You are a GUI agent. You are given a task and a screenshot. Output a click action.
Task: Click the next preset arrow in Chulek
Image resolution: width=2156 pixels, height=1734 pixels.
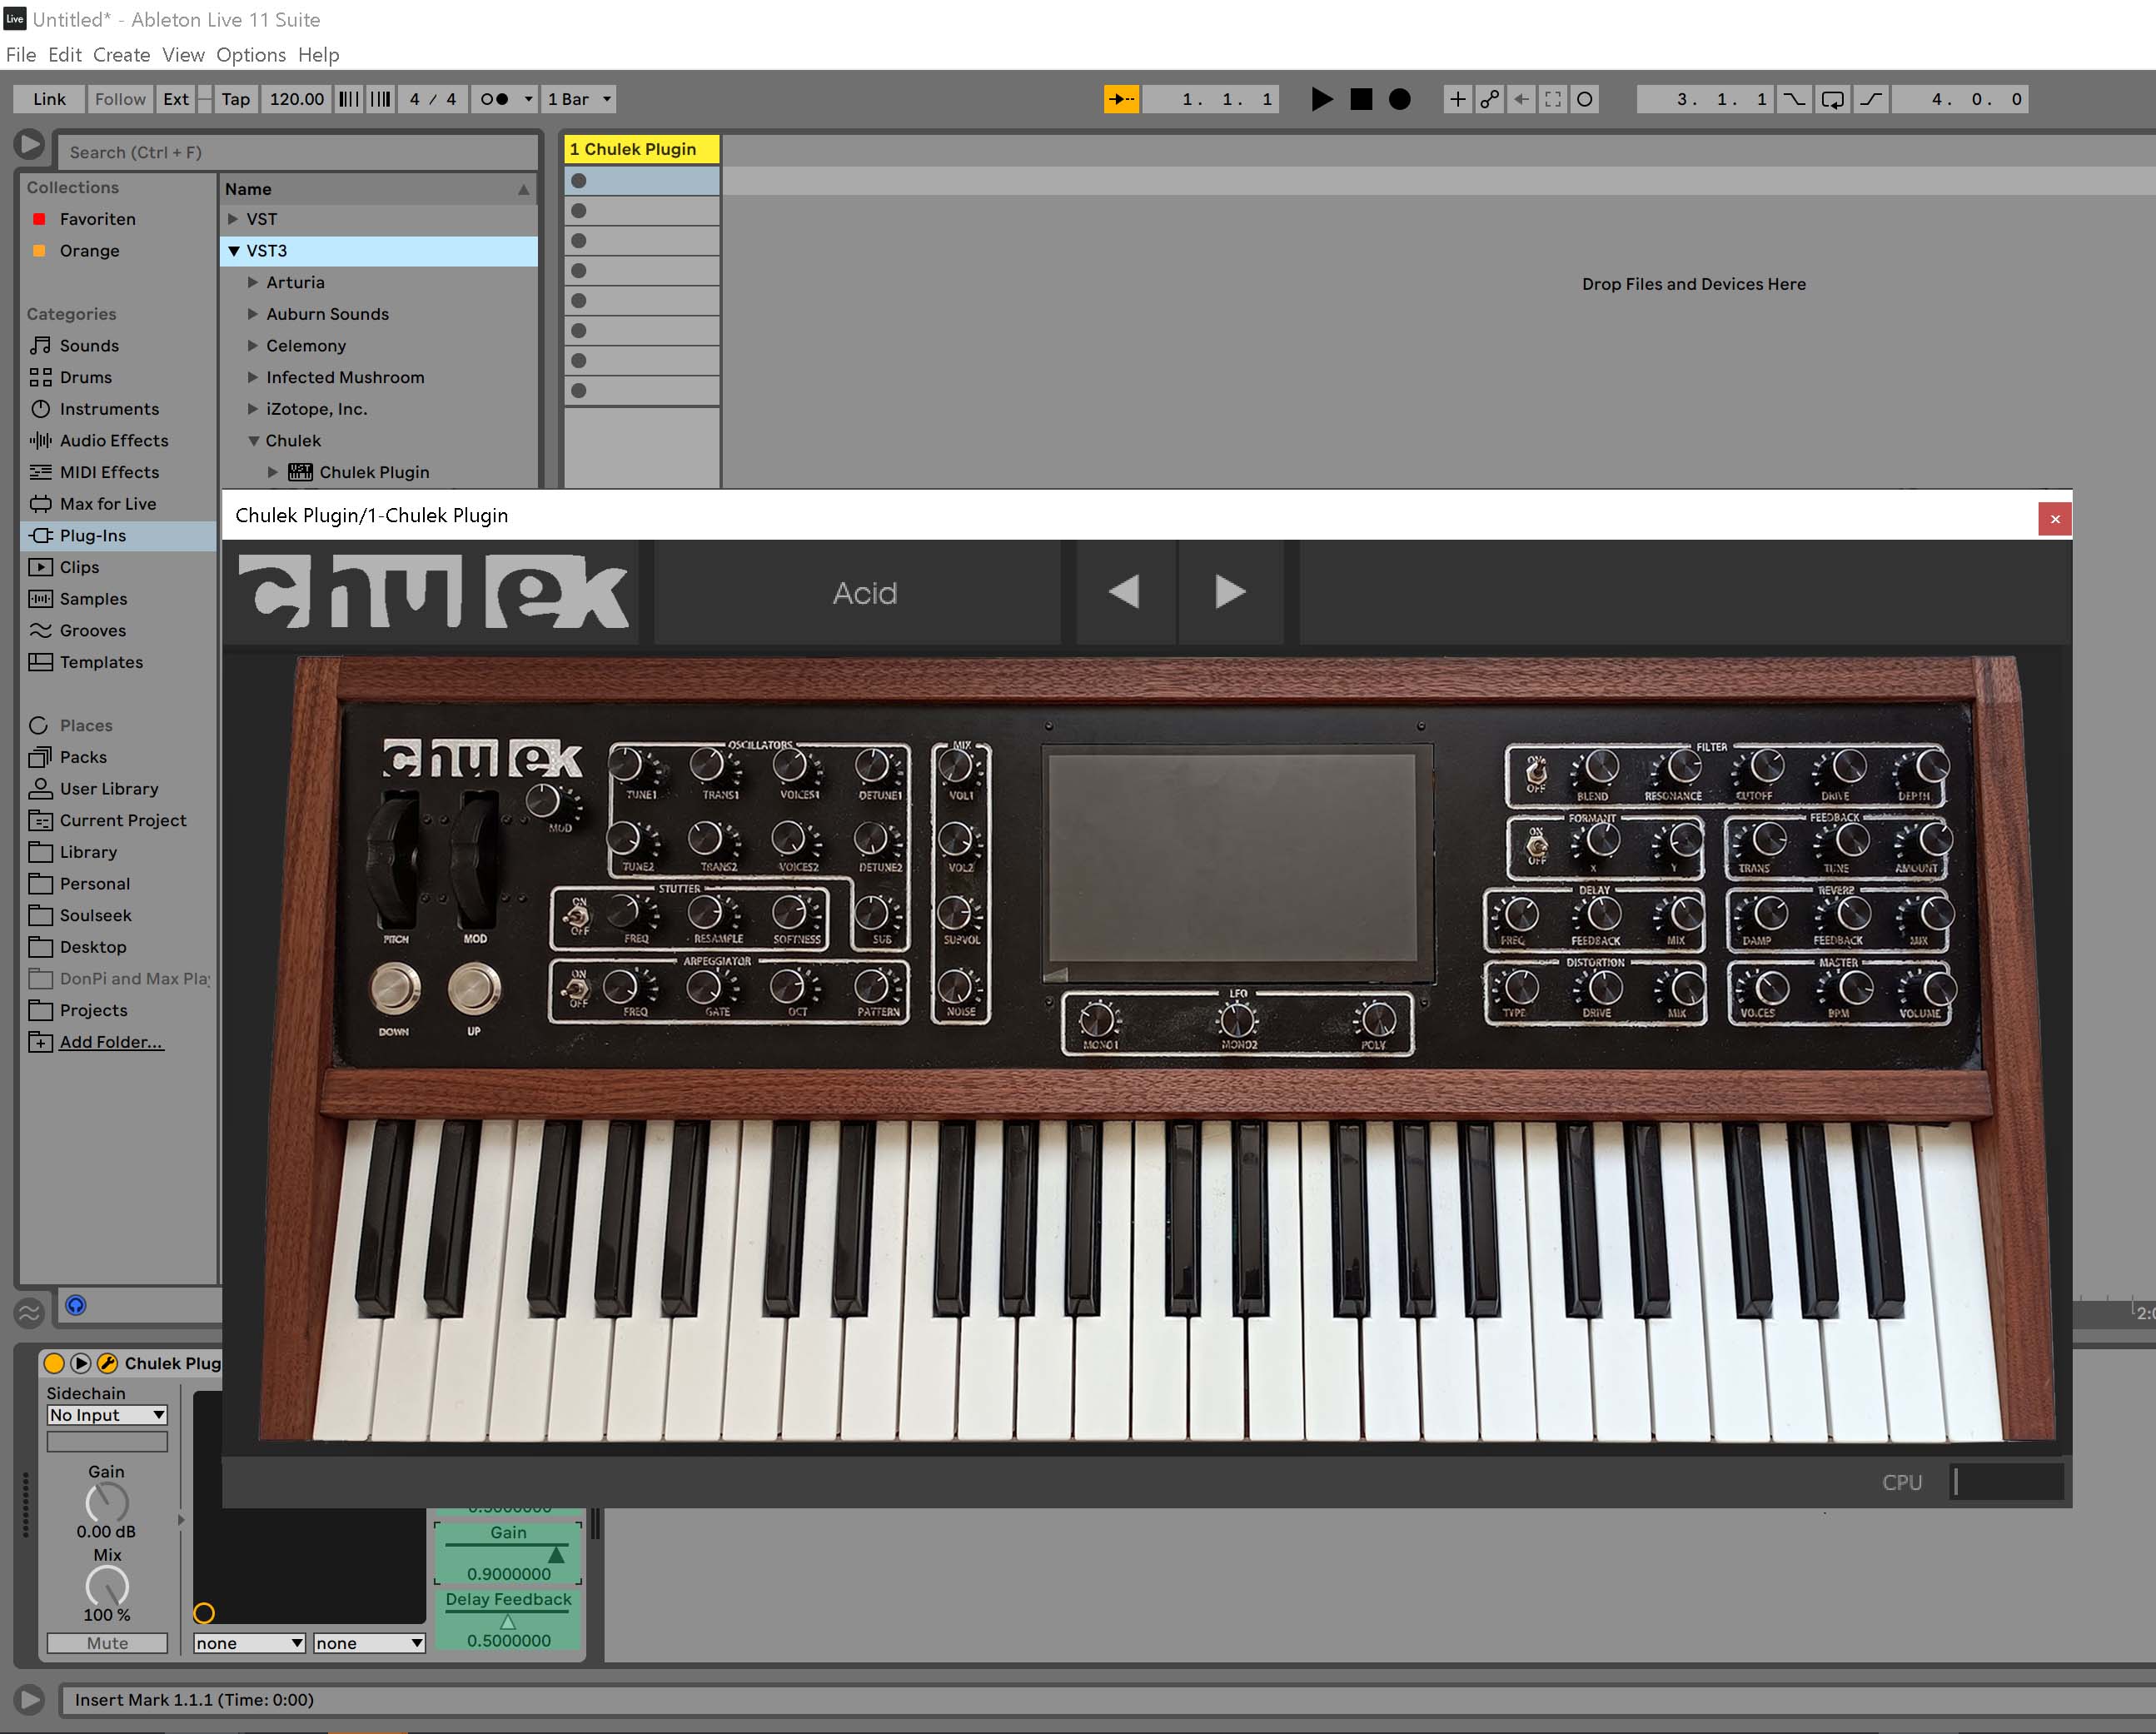(x=1230, y=592)
